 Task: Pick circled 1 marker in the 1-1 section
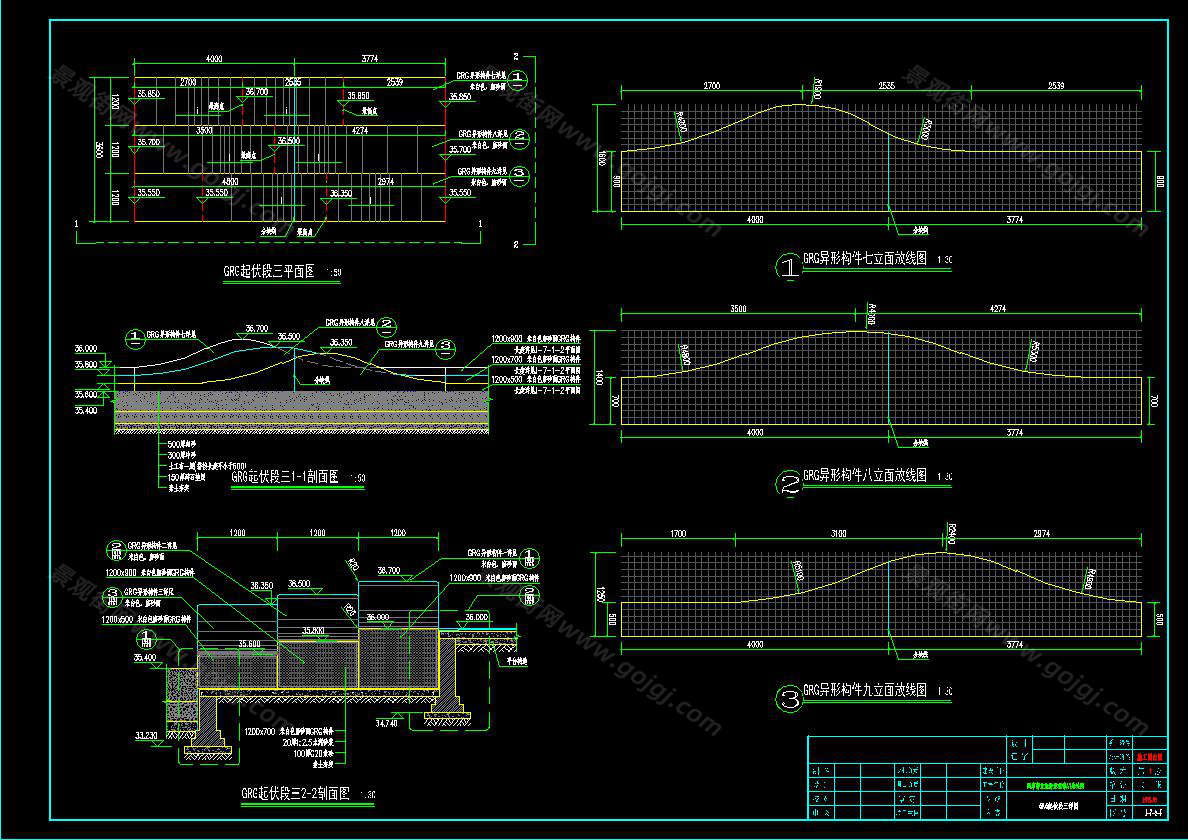coord(134,338)
